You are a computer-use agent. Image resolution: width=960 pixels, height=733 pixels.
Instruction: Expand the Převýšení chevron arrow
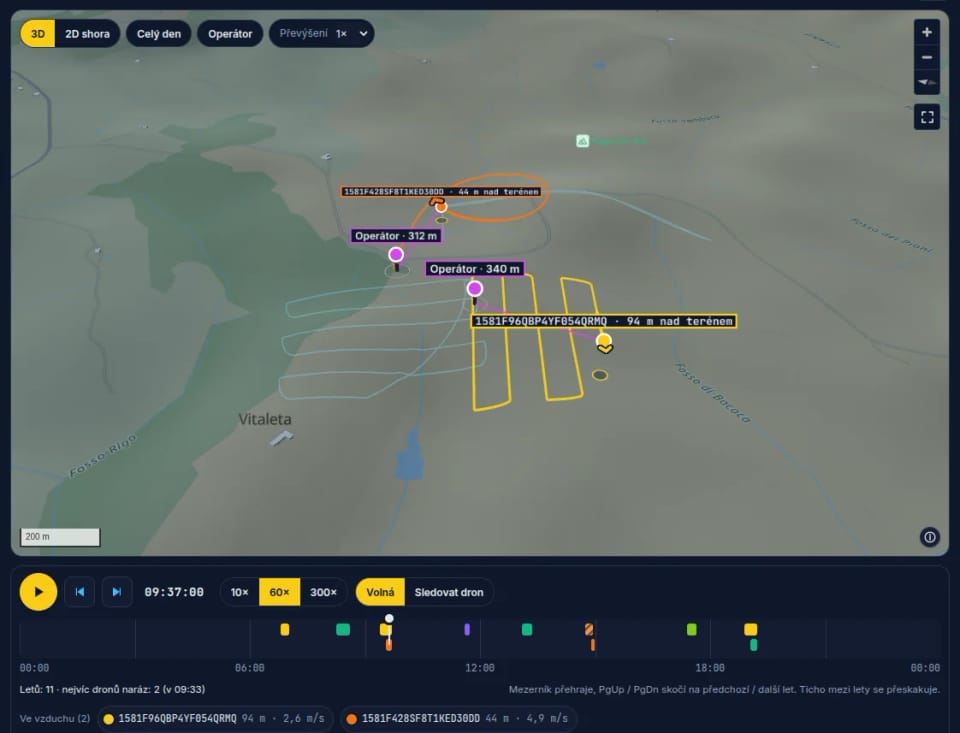click(363, 34)
